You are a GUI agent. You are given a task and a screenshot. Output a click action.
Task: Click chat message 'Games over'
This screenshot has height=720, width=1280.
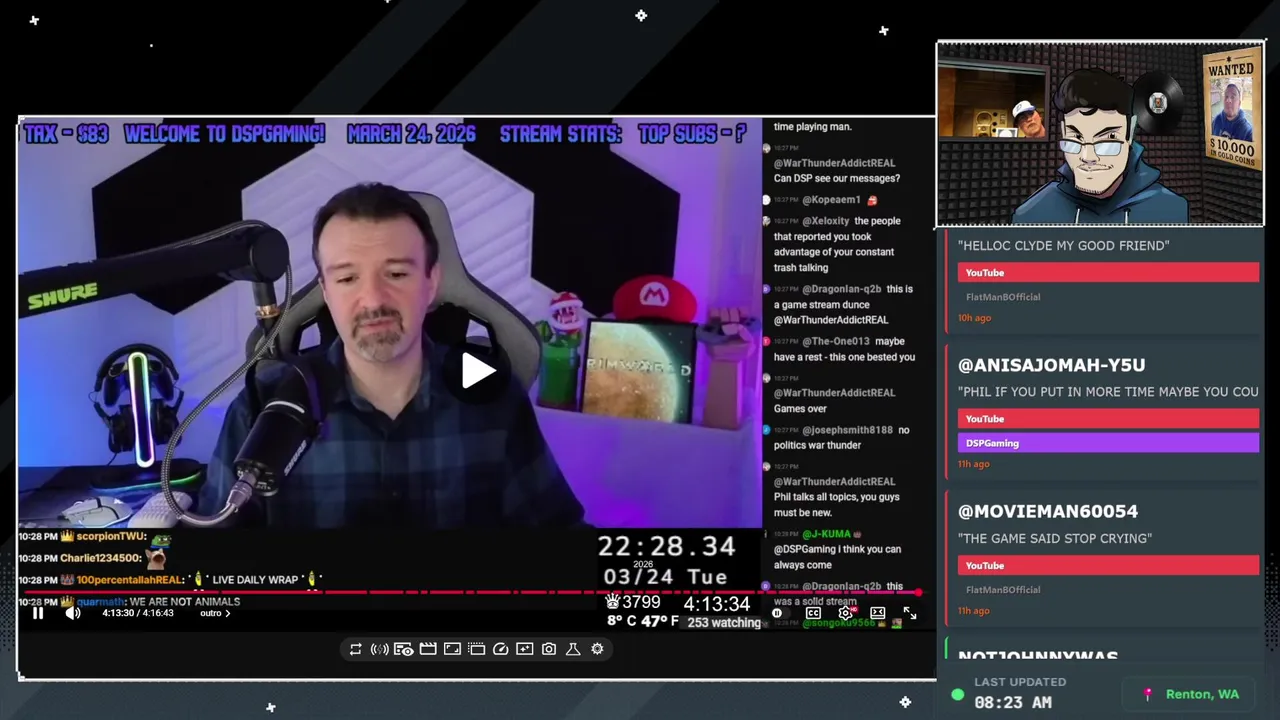pos(800,408)
